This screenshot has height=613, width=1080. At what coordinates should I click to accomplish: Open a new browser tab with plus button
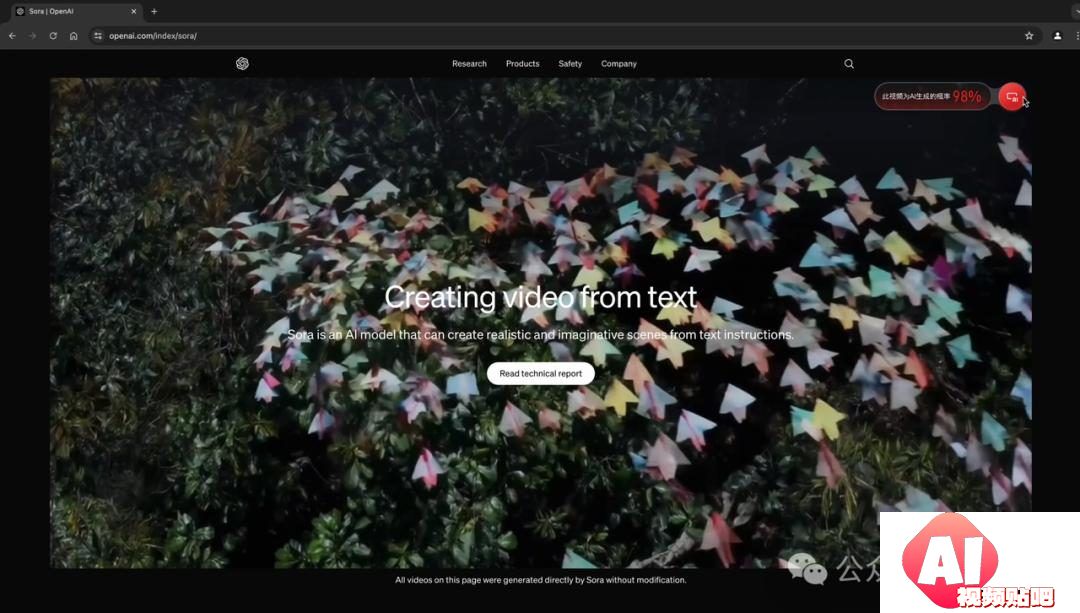154,11
